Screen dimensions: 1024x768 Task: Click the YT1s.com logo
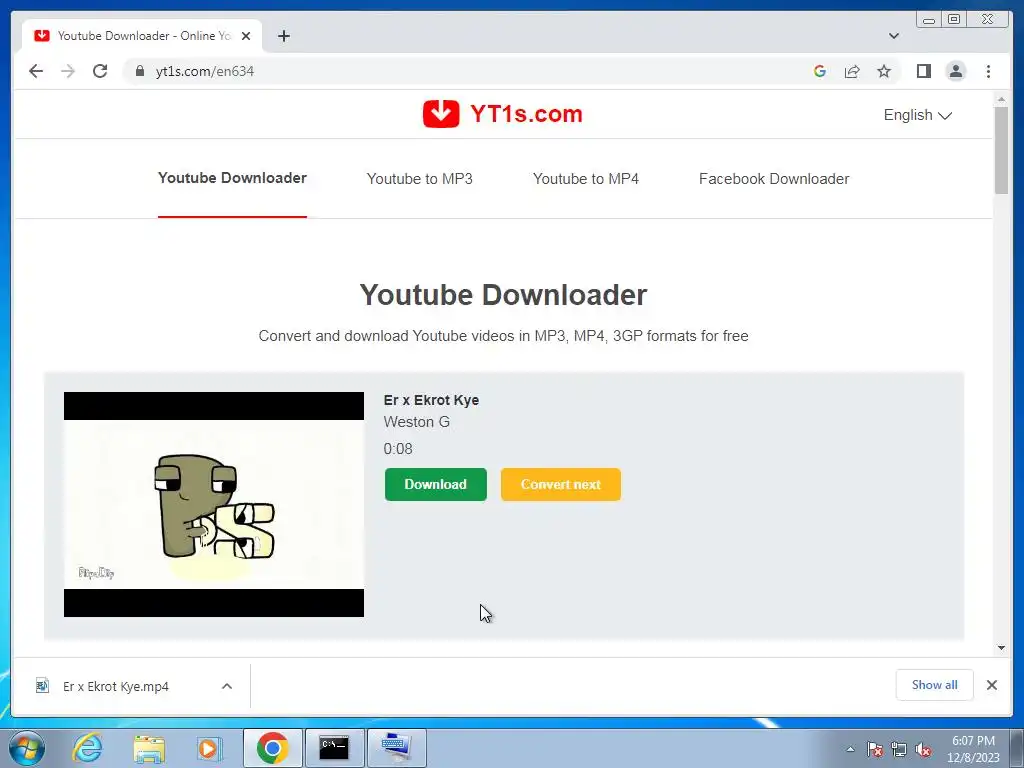tap(503, 114)
